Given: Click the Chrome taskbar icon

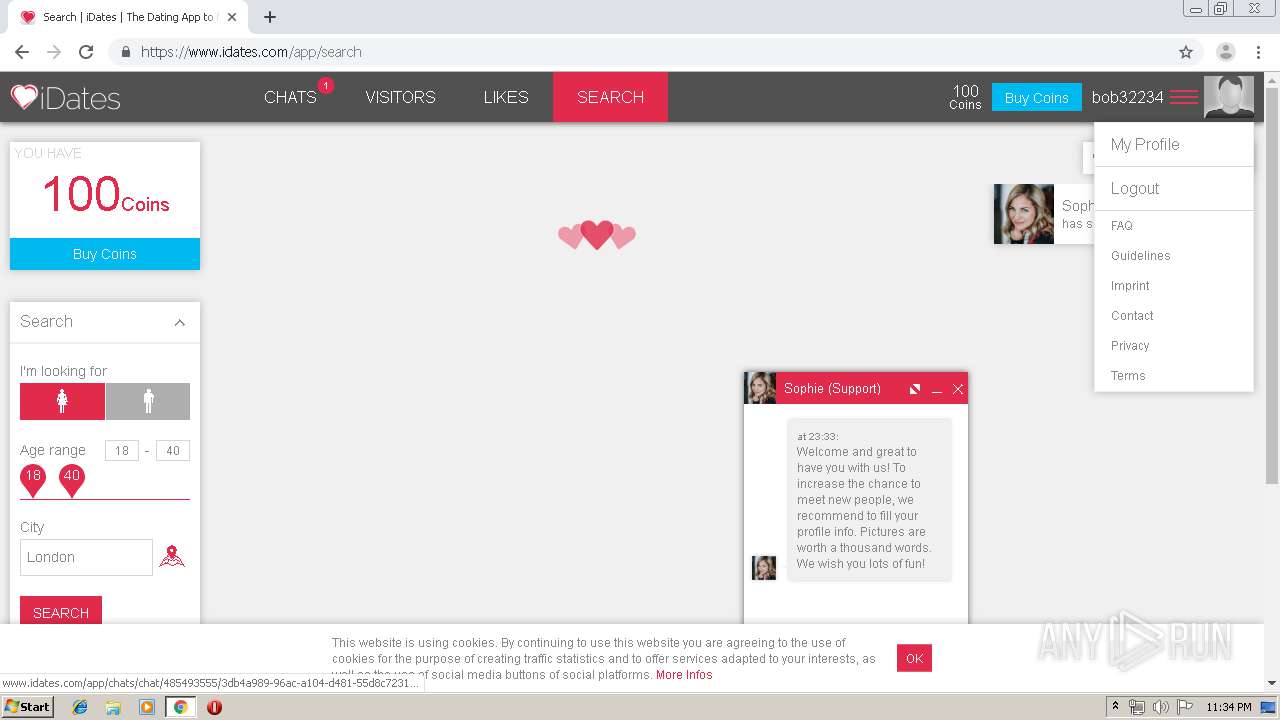Looking at the screenshot, I should (180, 707).
